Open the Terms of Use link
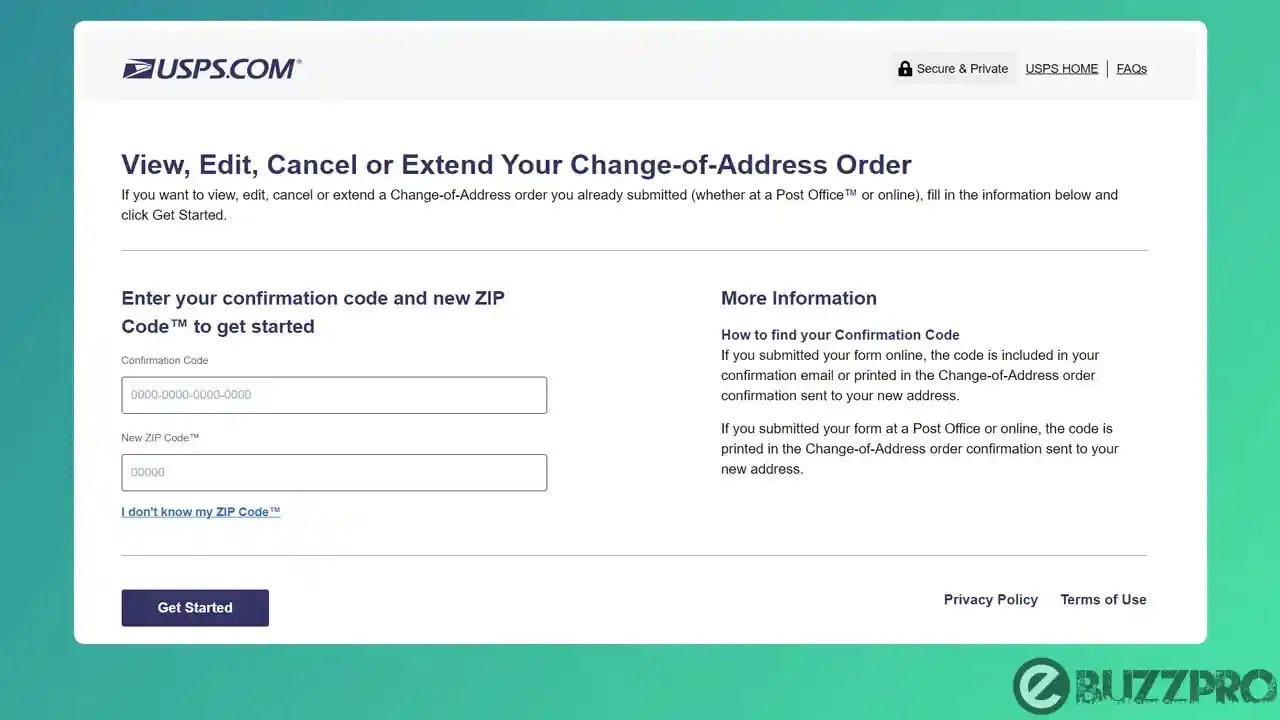The image size is (1280, 720). tap(1103, 599)
